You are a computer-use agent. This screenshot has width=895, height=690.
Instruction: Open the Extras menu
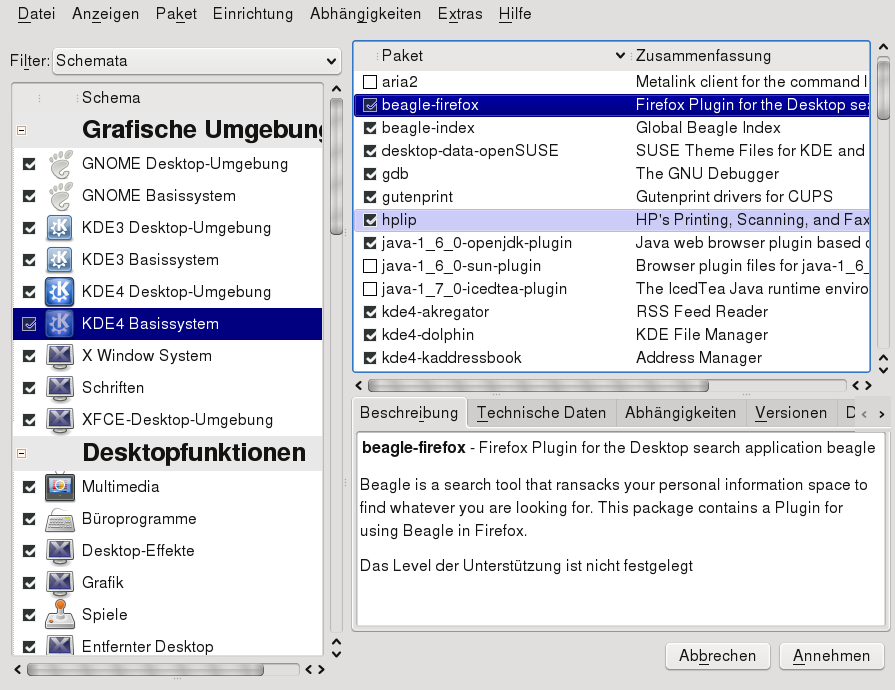(460, 14)
